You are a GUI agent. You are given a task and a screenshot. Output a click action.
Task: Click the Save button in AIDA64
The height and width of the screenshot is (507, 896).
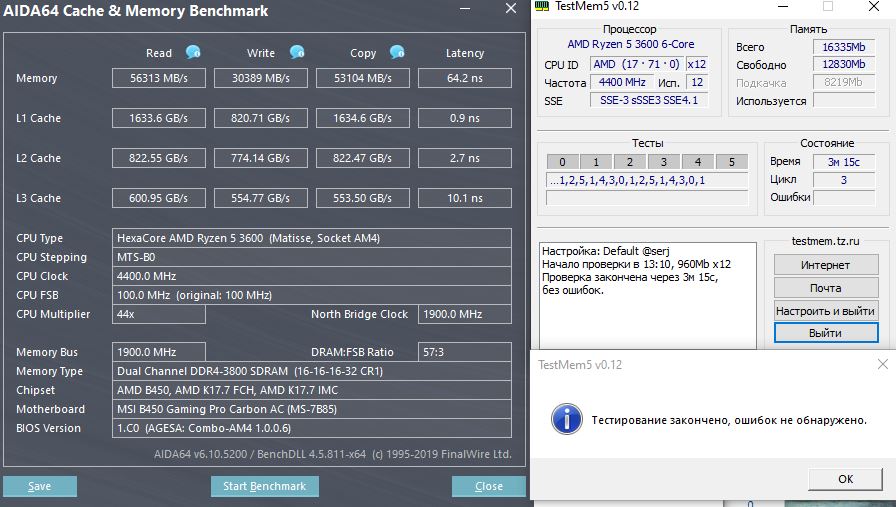(x=40, y=486)
